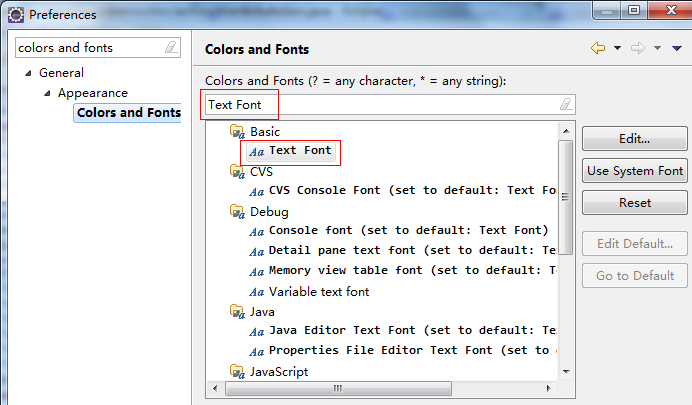Click the back navigation arrow icon
This screenshot has width=692, height=405.
click(598, 48)
